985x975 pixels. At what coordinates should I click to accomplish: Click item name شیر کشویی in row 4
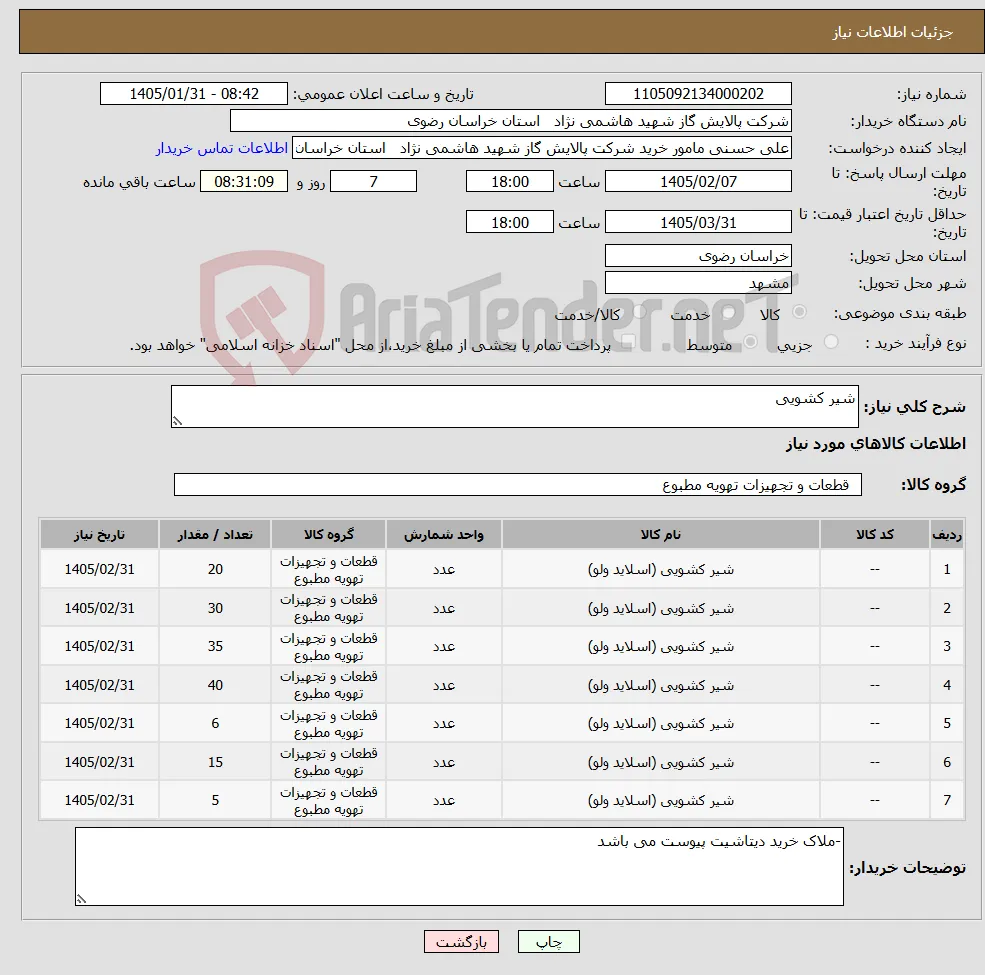pyautogui.click(x=660, y=685)
